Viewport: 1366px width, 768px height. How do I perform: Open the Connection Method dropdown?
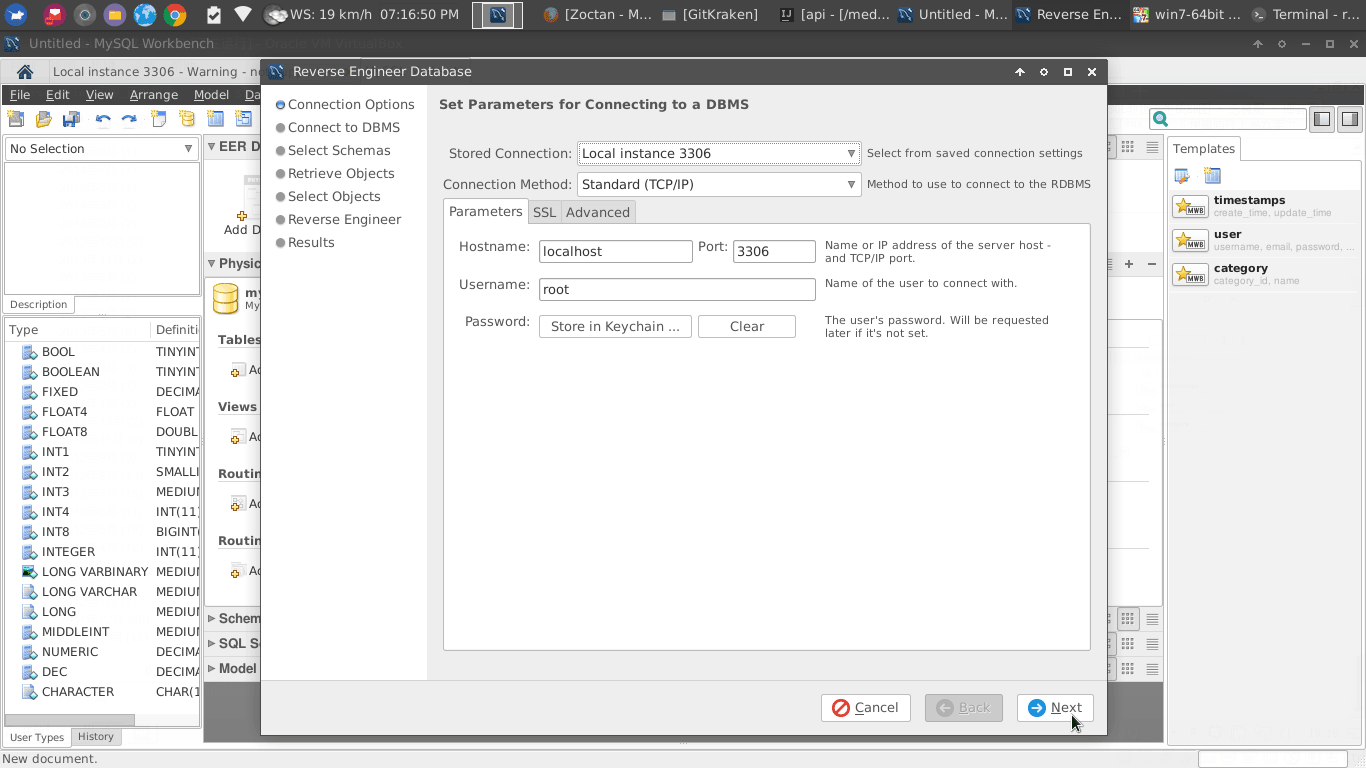coord(718,184)
